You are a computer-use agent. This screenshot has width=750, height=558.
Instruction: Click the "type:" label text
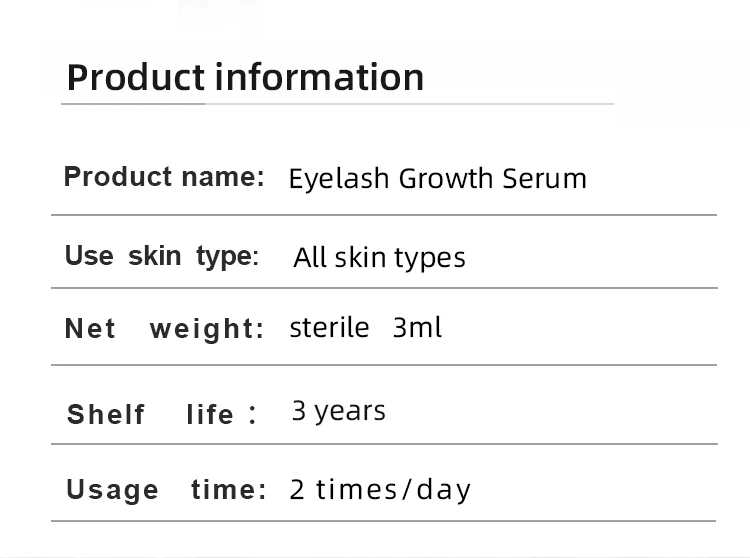pyautogui.click(x=227, y=257)
